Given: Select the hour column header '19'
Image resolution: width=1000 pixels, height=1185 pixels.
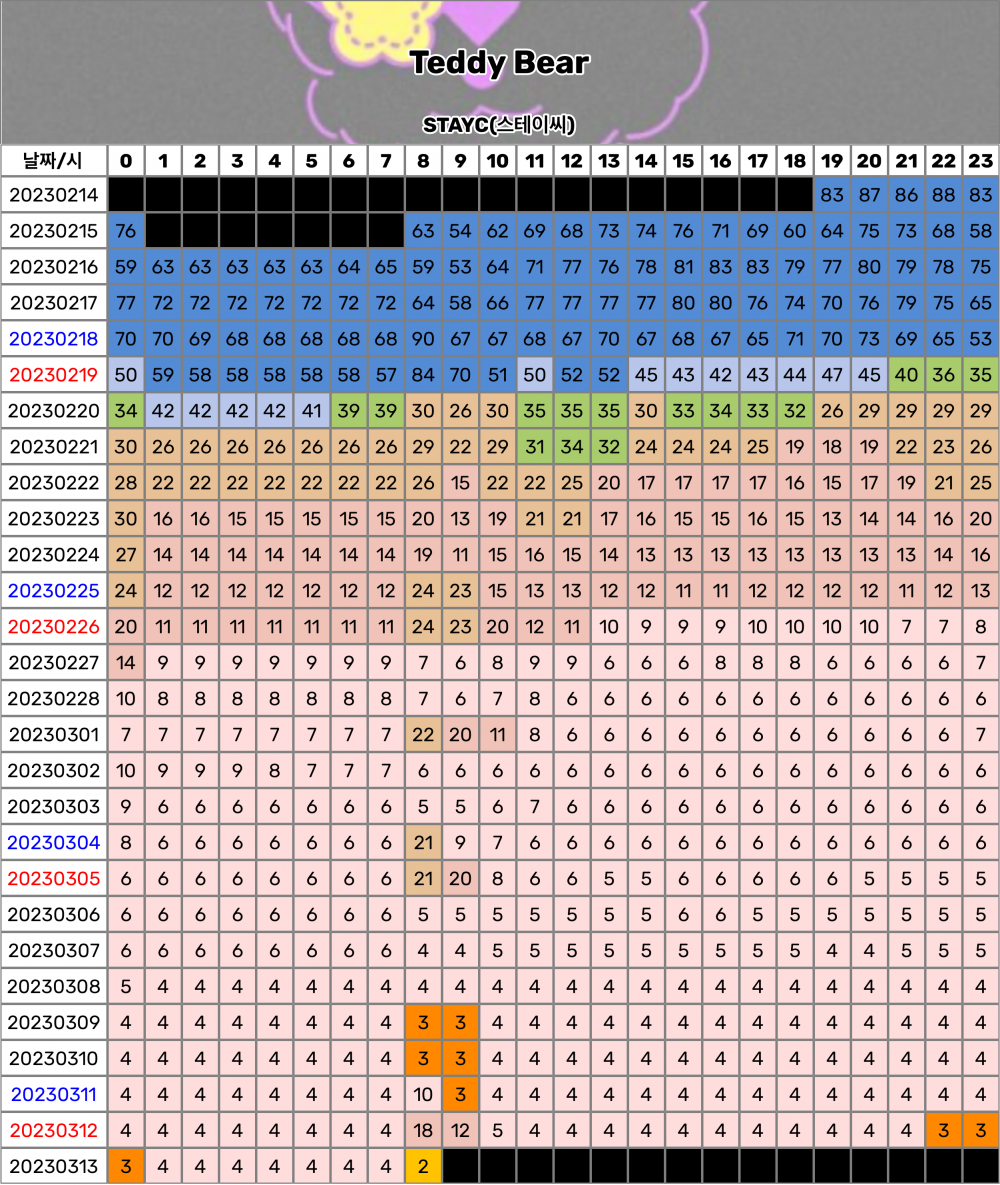Looking at the screenshot, I should [x=832, y=161].
